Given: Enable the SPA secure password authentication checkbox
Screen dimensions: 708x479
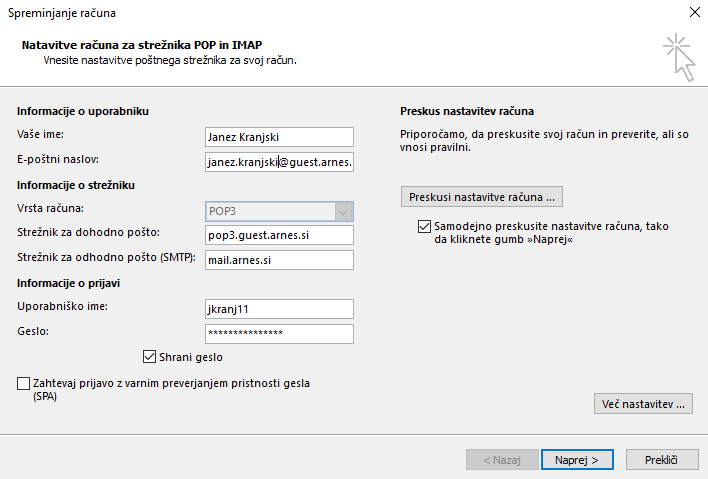Looking at the screenshot, I should [x=23, y=383].
